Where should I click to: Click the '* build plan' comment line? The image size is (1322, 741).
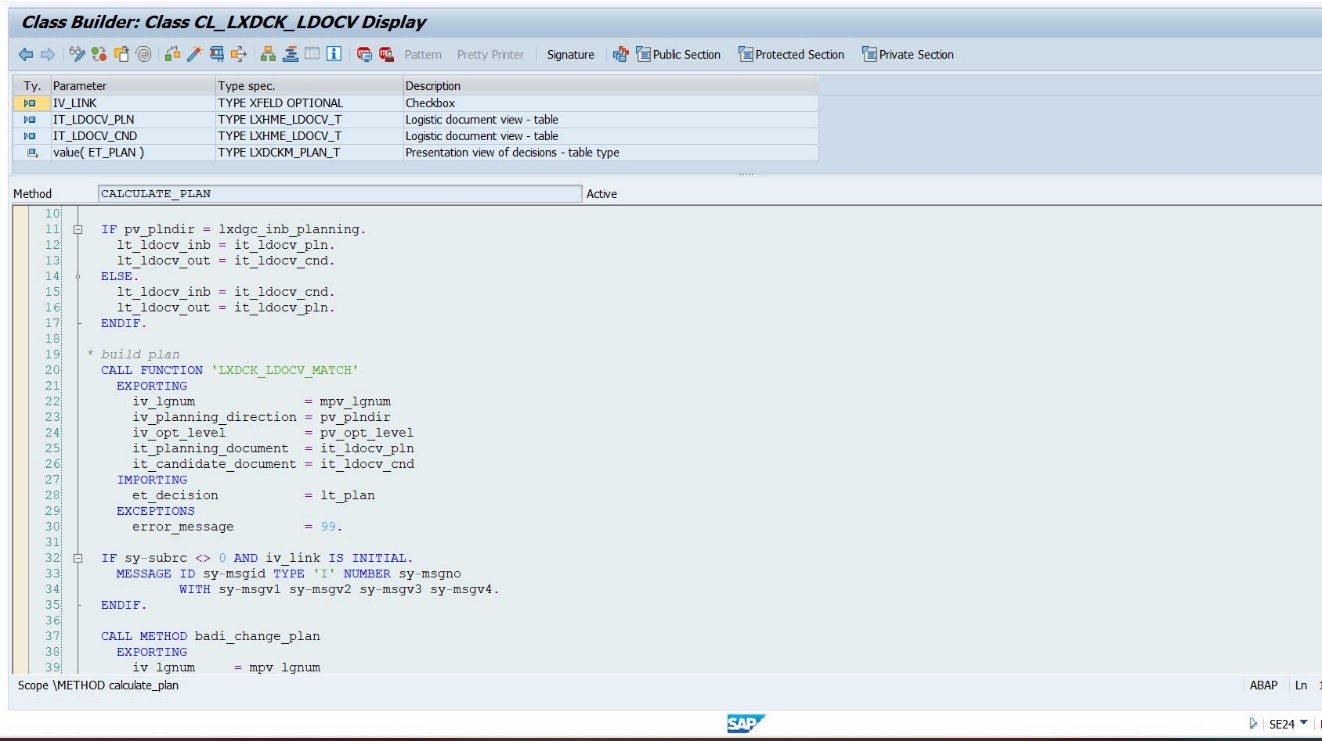tap(134, 354)
